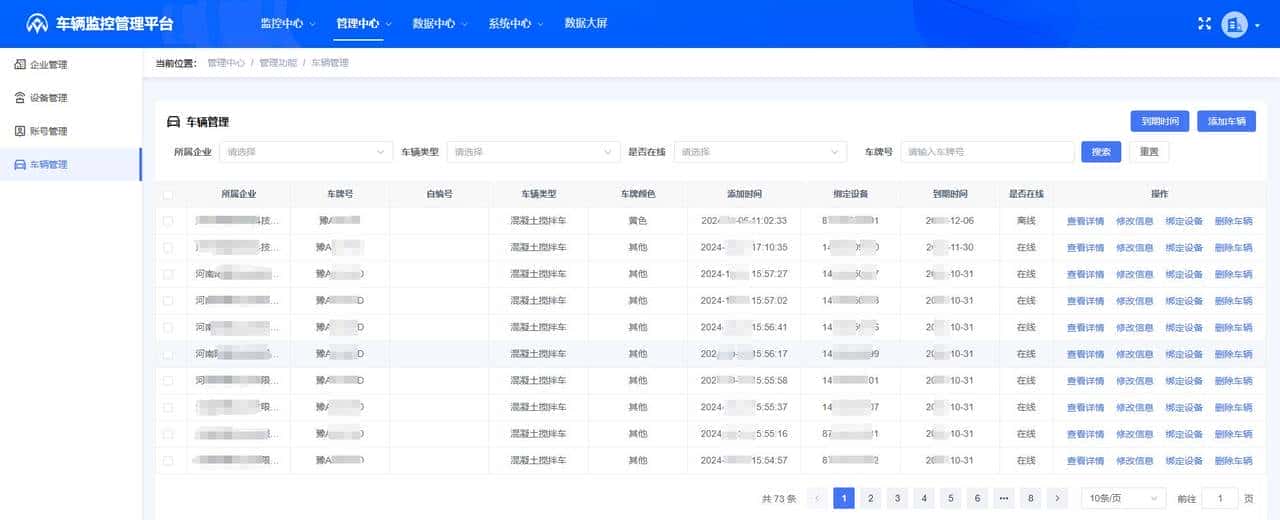
Task: Open the 车辆类型 select dropdown
Action: tap(533, 152)
